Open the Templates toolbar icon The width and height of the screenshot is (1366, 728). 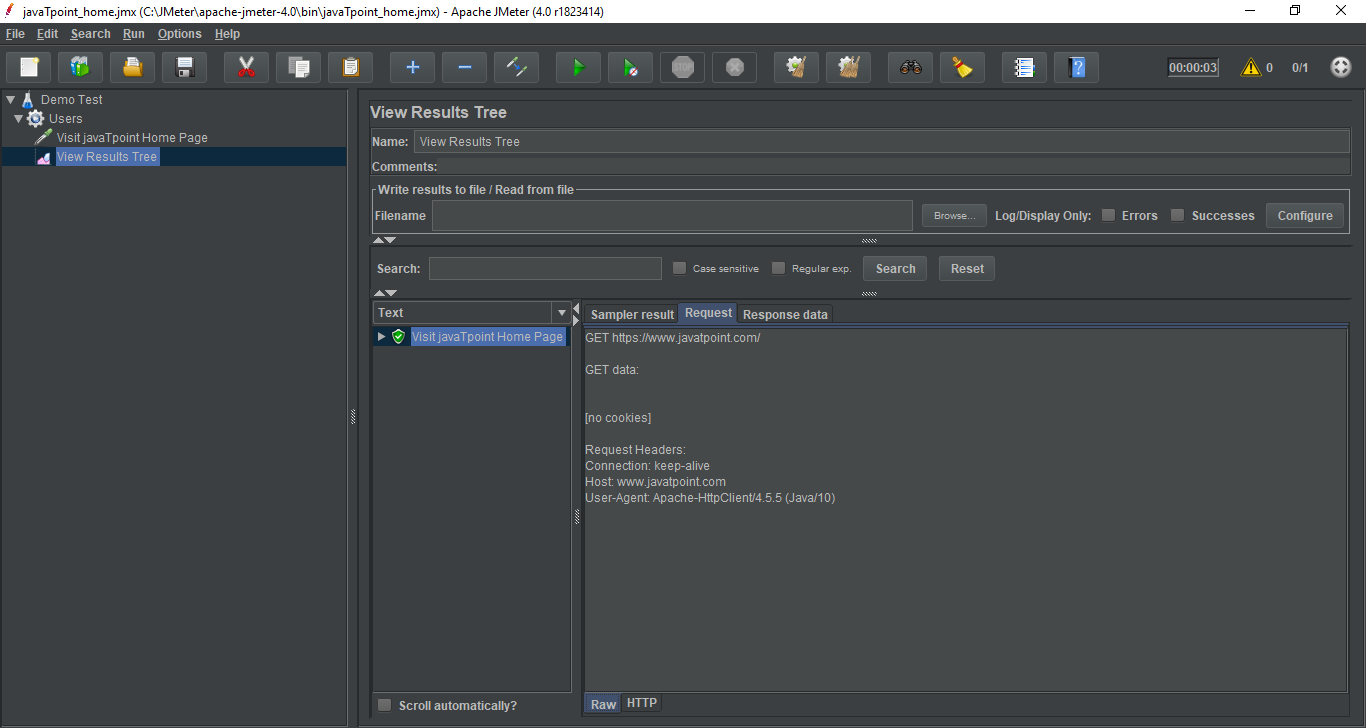[x=80, y=67]
